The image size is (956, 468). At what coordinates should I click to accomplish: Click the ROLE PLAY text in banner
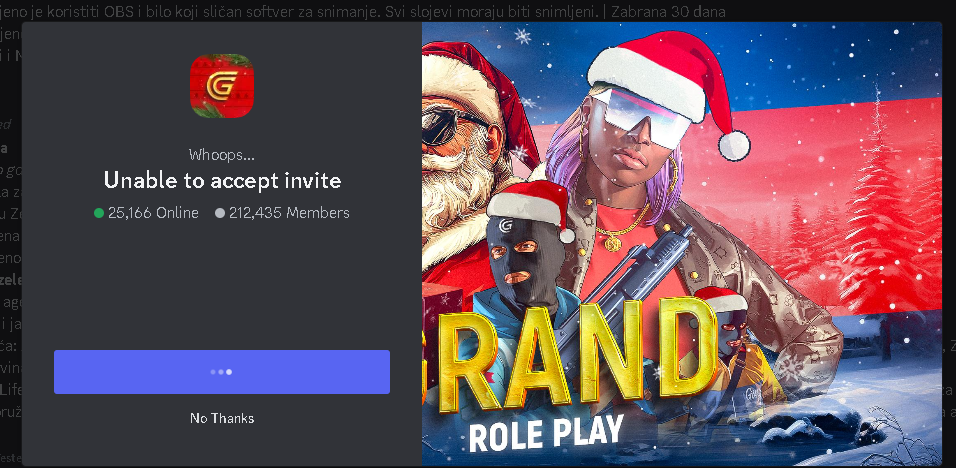coord(546,434)
